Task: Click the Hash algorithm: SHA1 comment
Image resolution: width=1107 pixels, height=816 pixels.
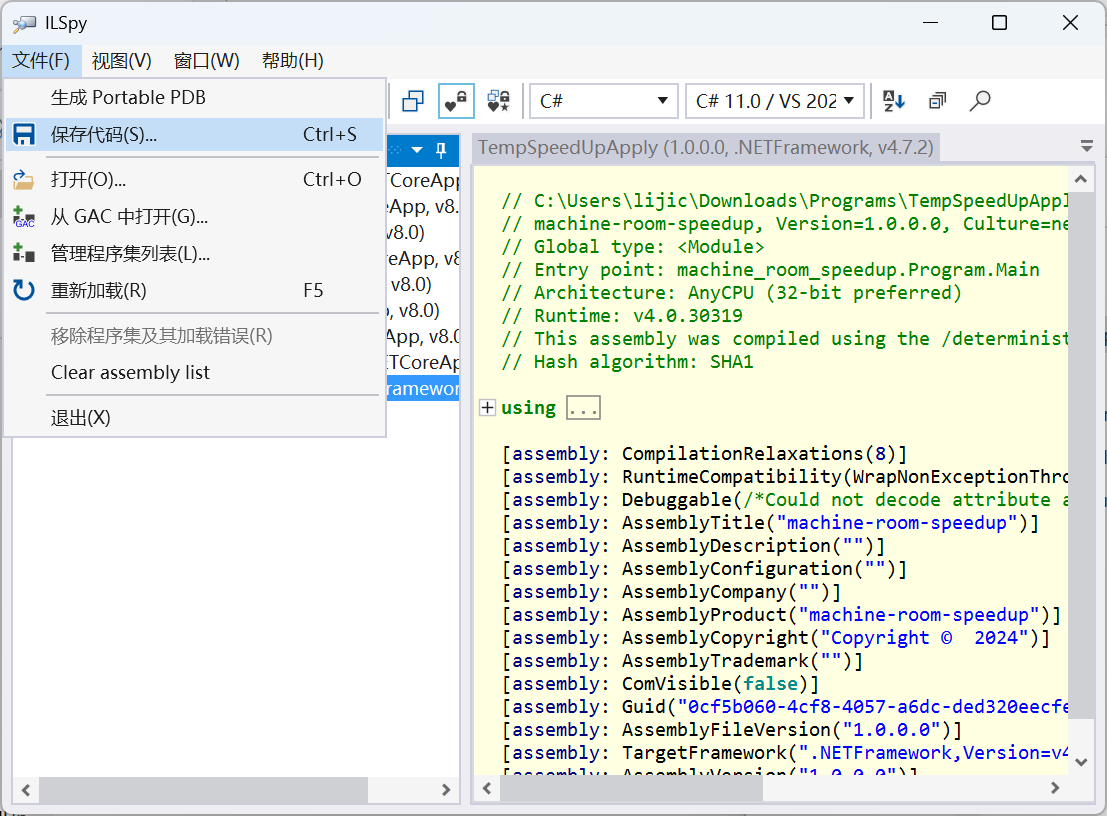Action: [628, 362]
